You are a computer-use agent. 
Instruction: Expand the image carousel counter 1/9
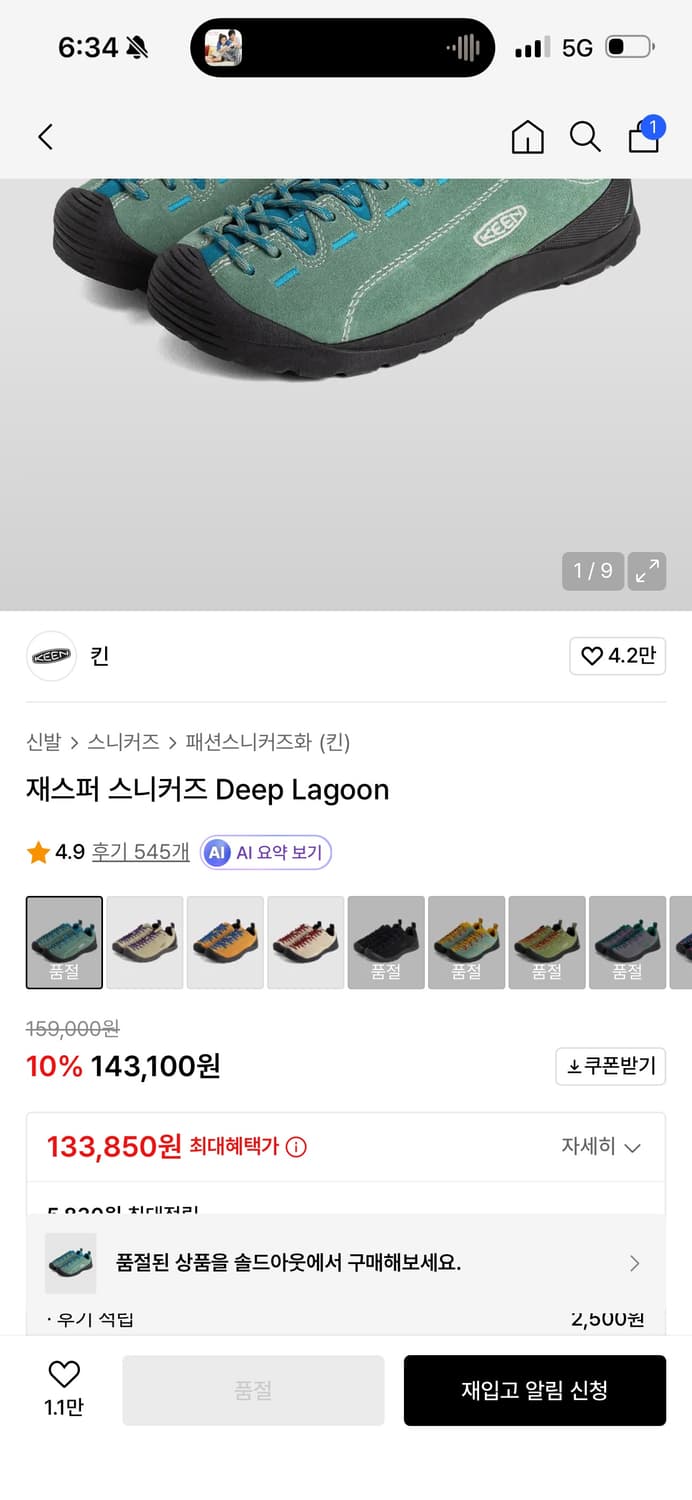[x=592, y=571]
